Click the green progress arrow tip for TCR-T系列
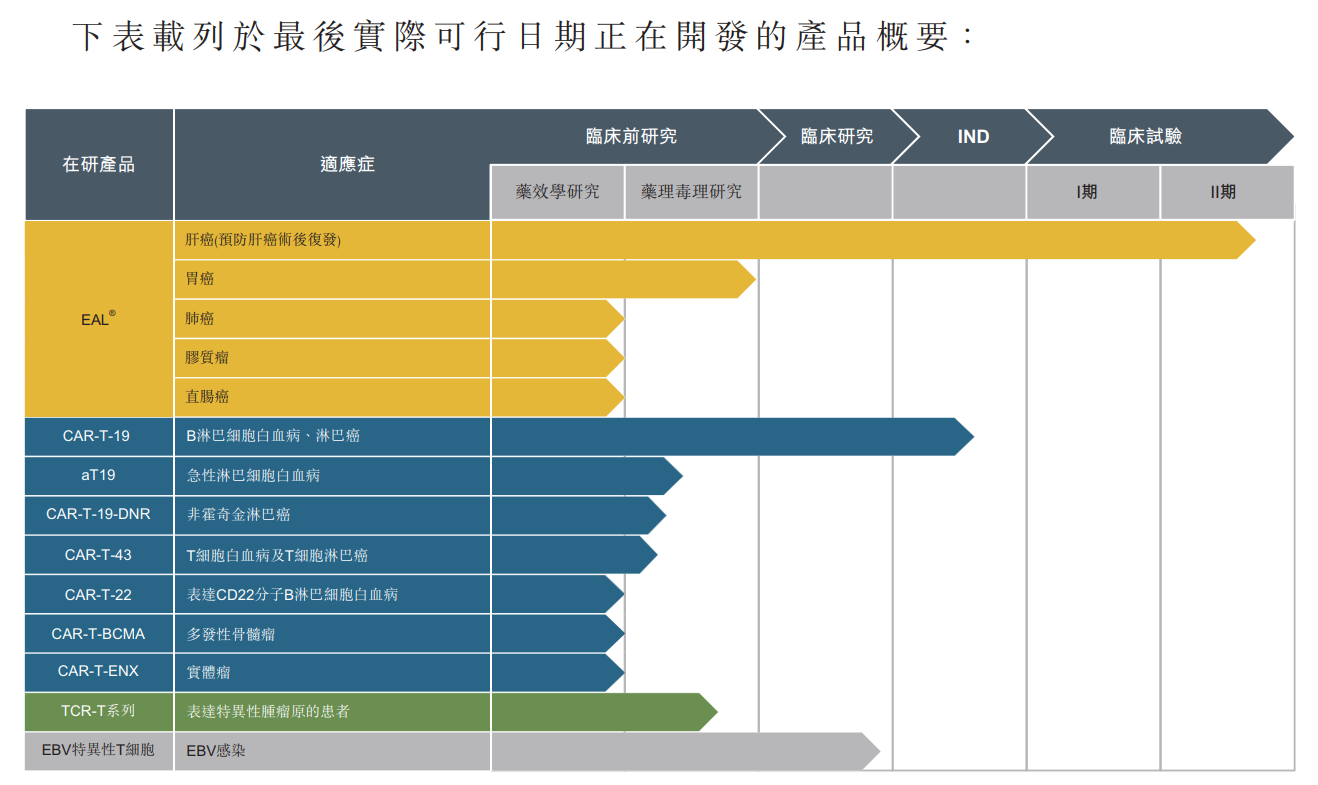Viewport: 1318px width, 785px height. coord(708,712)
